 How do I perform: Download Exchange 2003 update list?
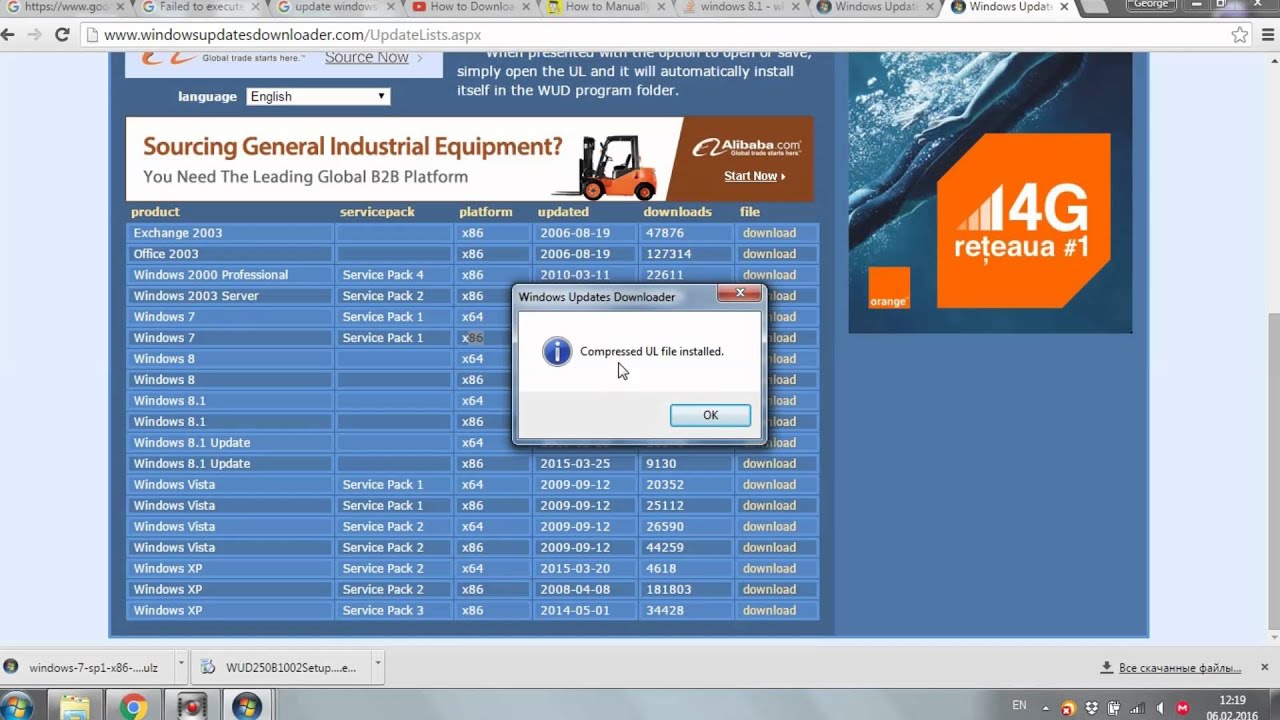coord(769,233)
